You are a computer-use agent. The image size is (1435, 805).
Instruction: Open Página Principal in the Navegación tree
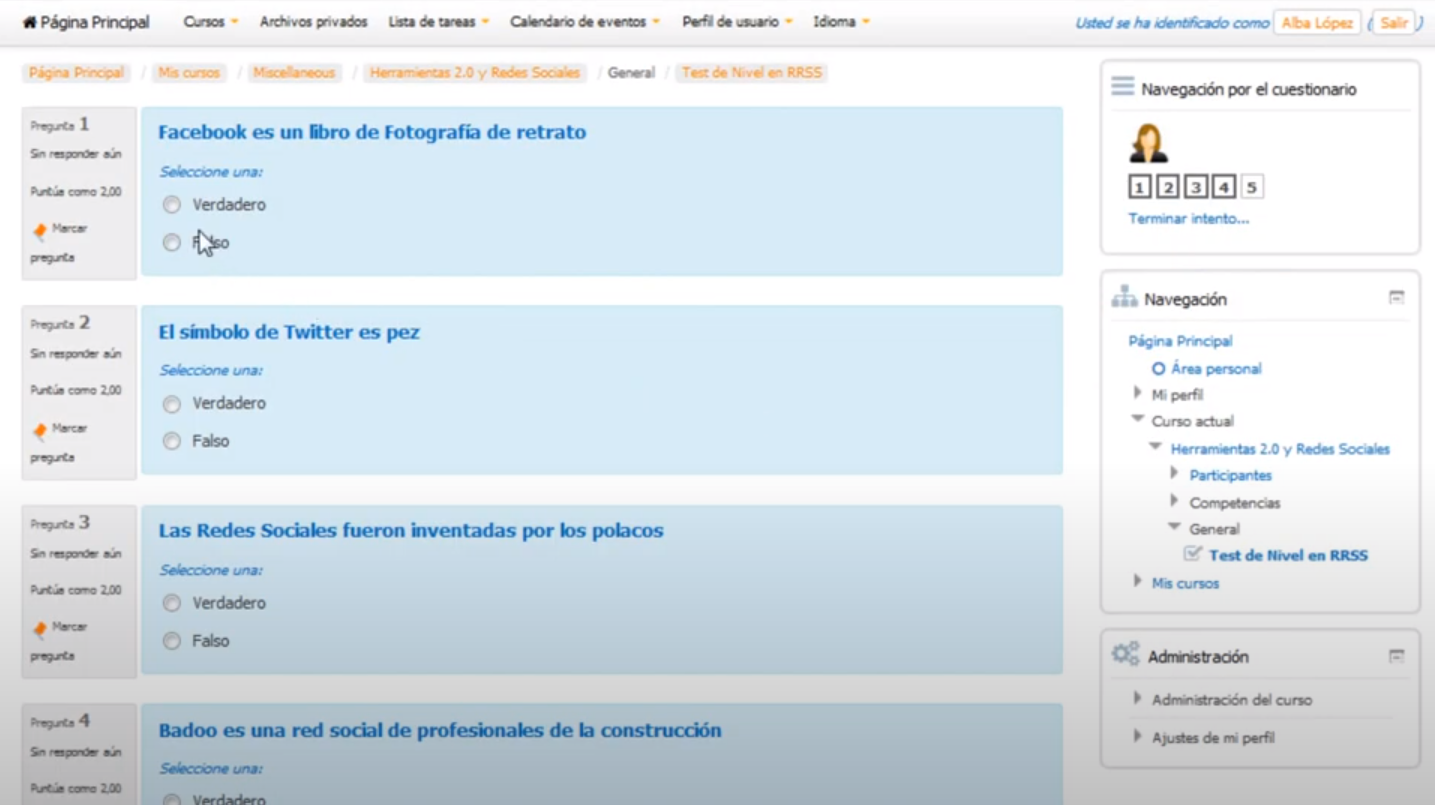1180,341
